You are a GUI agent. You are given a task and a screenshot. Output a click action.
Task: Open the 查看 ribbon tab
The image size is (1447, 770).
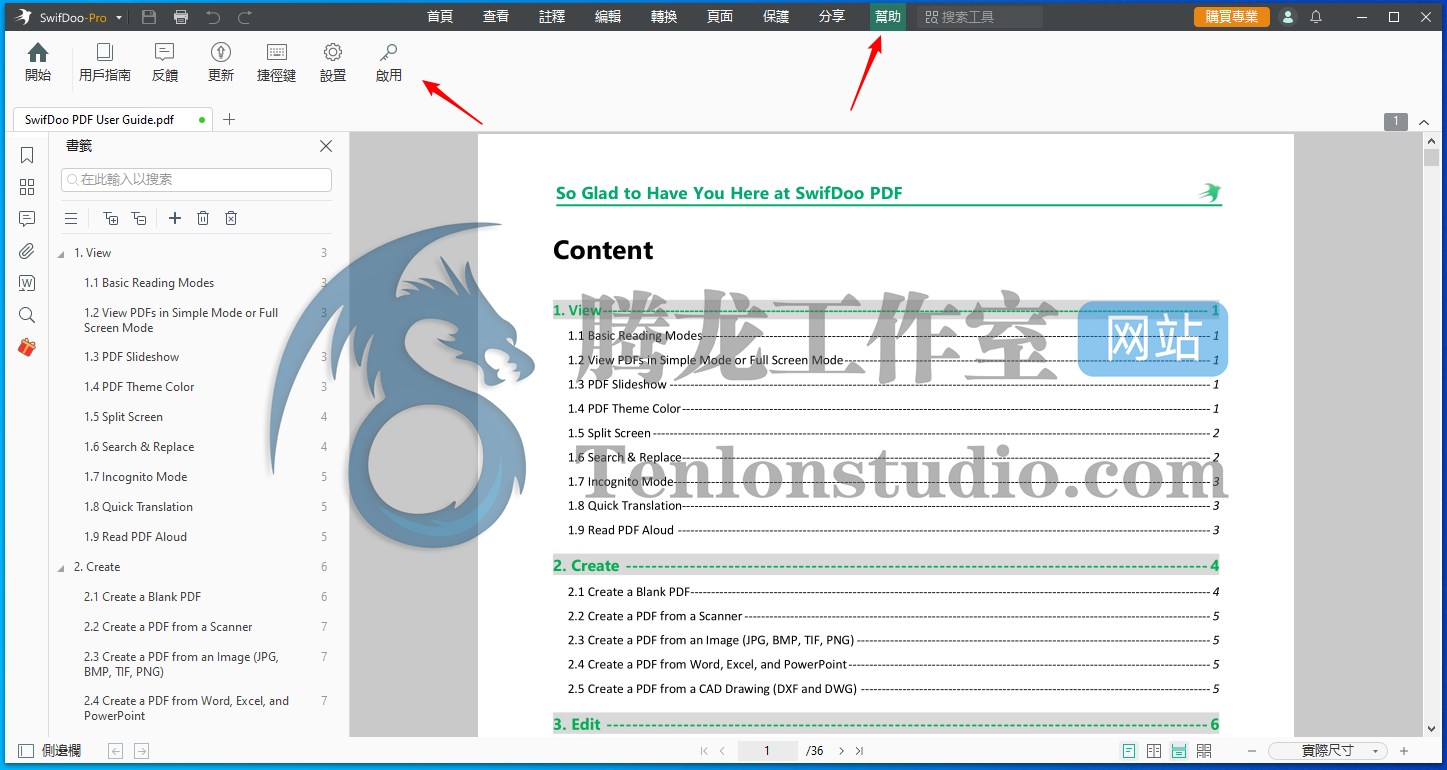click(x=496, y=17)
